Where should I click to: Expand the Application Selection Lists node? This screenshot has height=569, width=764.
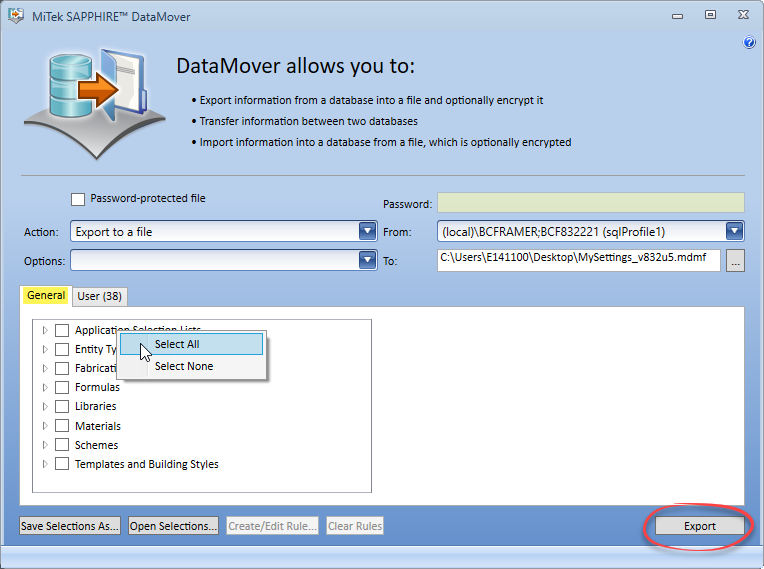[45, 330]
